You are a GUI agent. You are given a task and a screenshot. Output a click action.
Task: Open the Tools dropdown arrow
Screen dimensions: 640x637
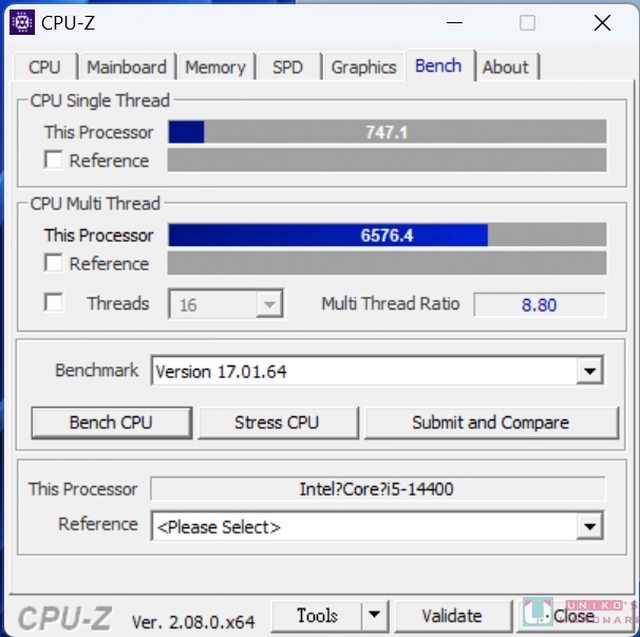375,614
